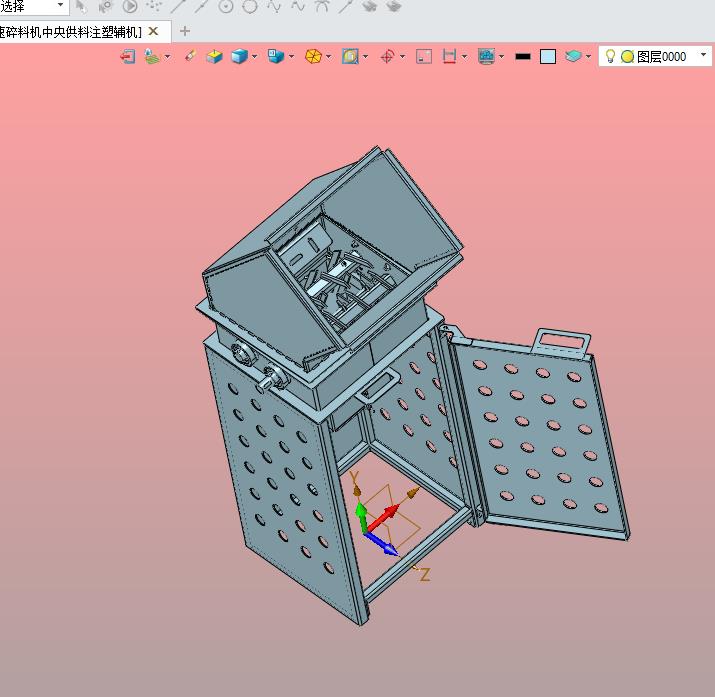Open the red crosshair target dropdown arrow
This screenshot has height=697, width=715.
[x=402, y=57]
